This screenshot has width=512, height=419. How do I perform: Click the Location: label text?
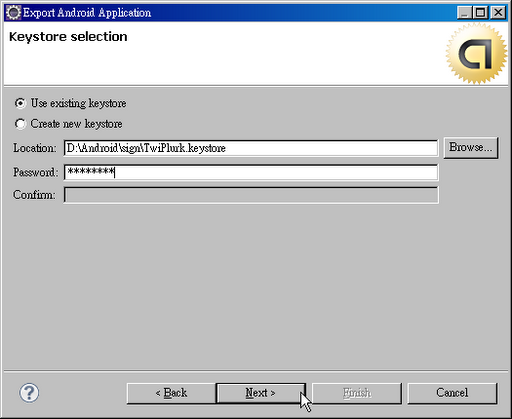pos(35,148)
